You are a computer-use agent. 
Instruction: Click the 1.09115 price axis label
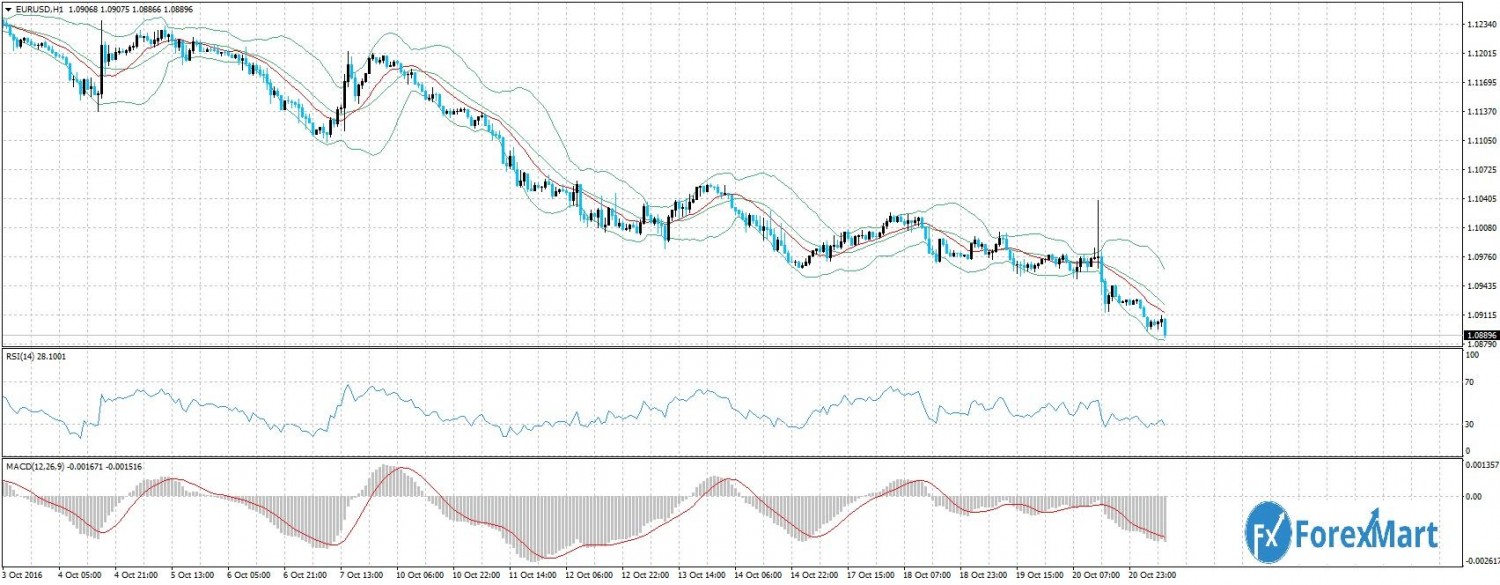click(1480, 315)
